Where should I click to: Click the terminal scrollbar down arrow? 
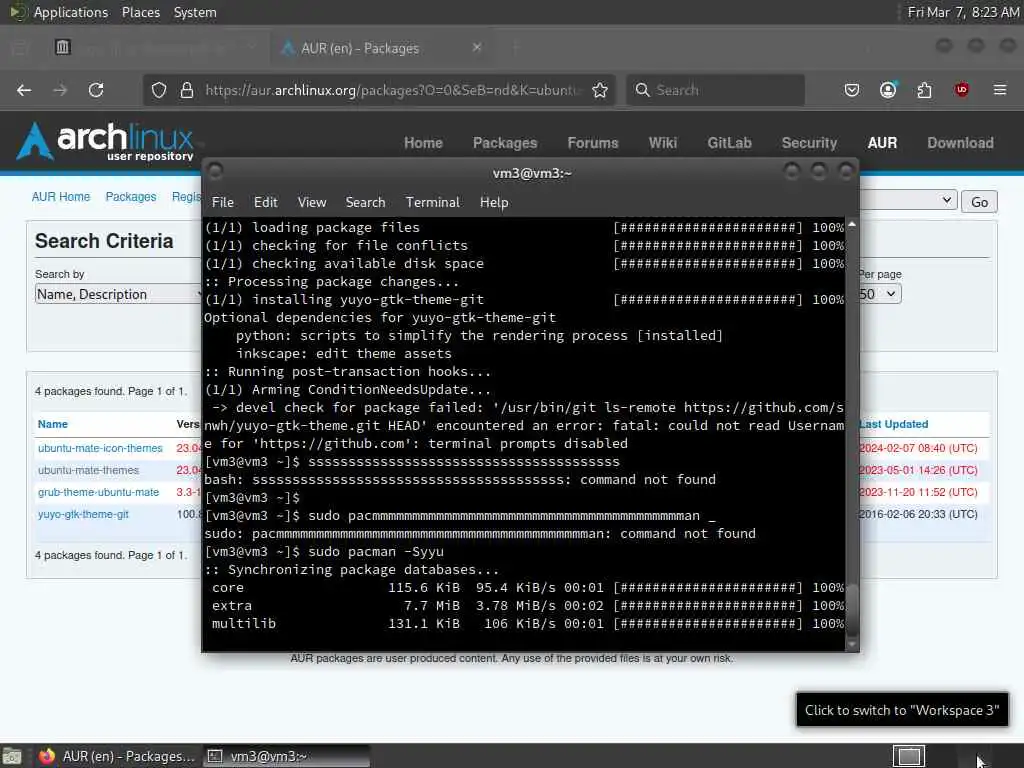pos(852,645)
